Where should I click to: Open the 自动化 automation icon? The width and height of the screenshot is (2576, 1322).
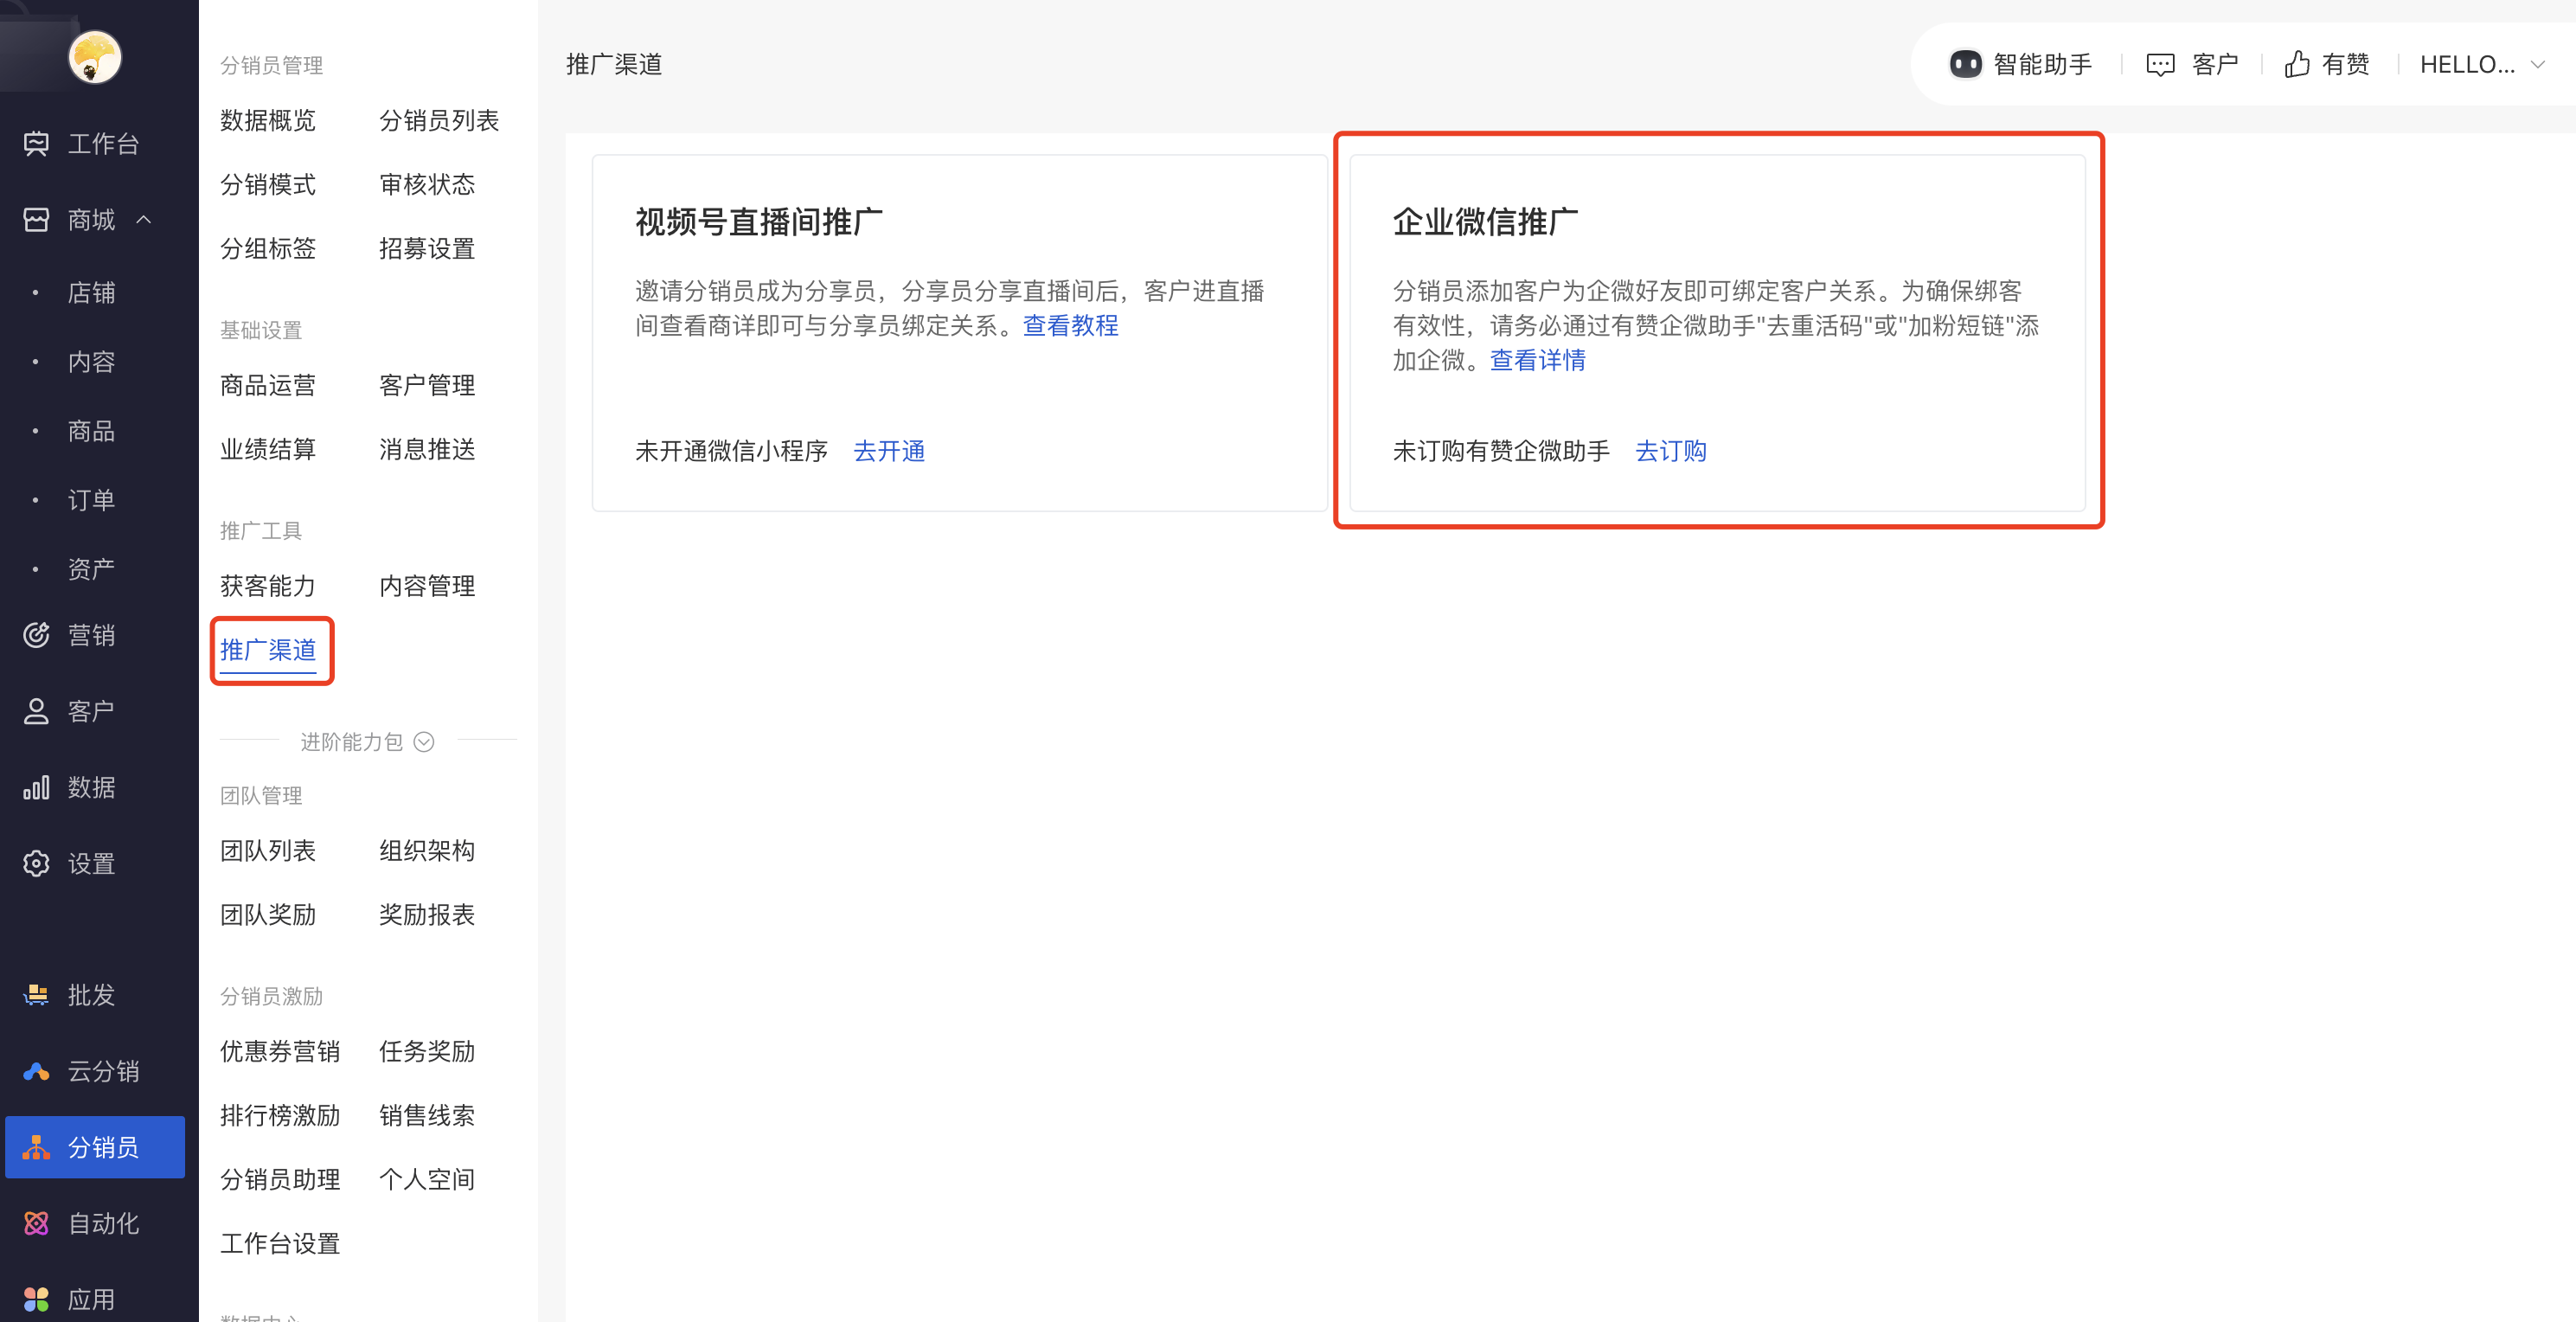[36, 1223]
